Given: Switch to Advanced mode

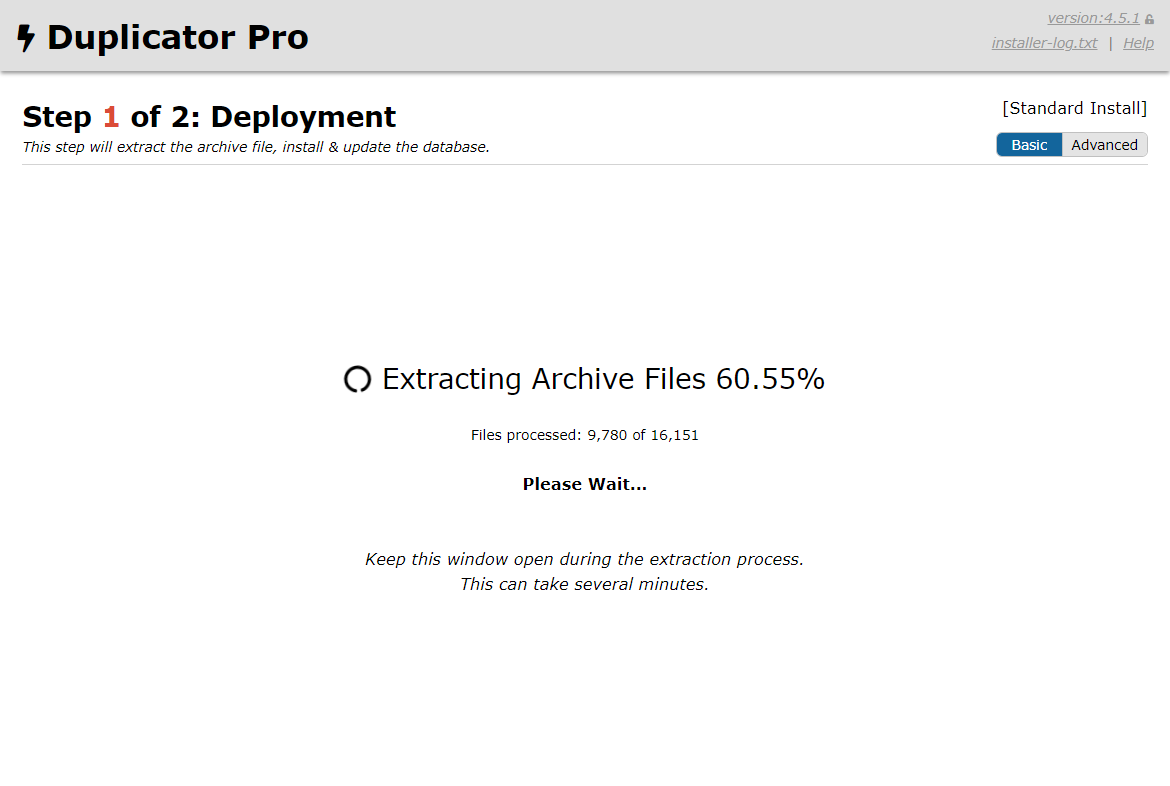Looking at the screenshot, I should tap(1104, 145).
